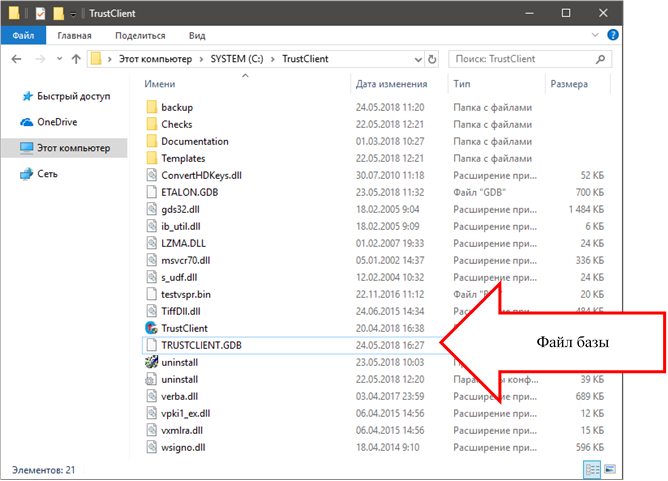Select the gds32.dll file icon
Image resolution: width=668 pixels, height=481 pixels.
(152, 209)
